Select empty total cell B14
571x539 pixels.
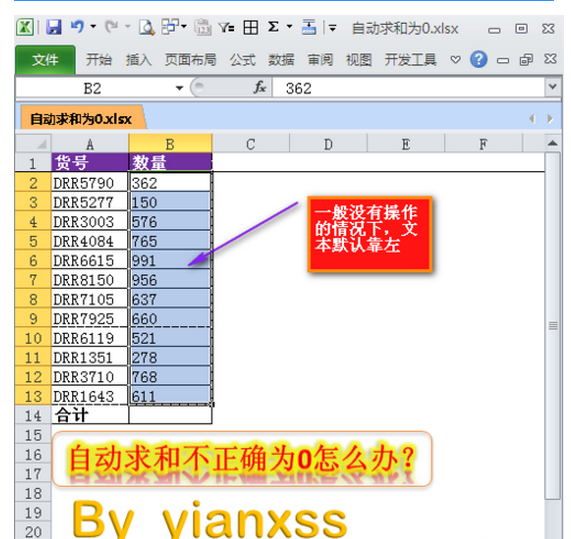[x=170, y=415]
